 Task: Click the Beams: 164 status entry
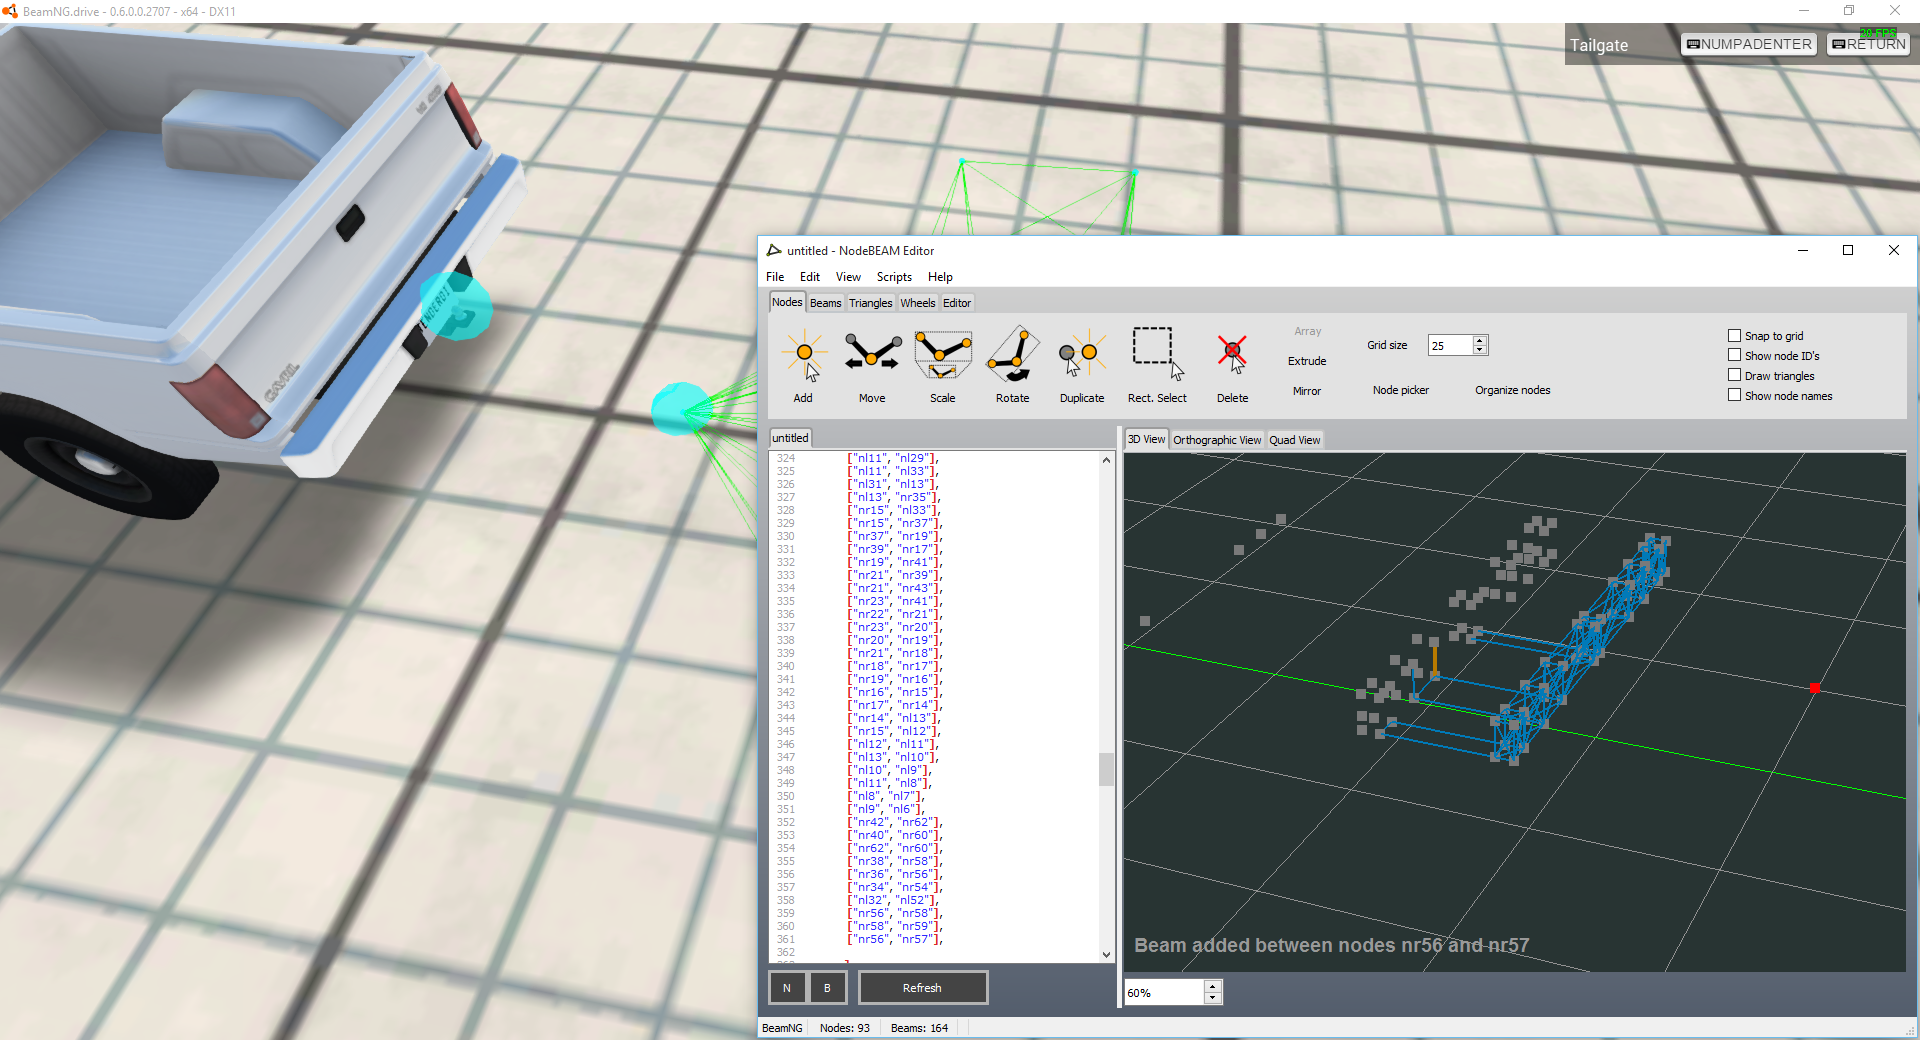pos(919,1028)
